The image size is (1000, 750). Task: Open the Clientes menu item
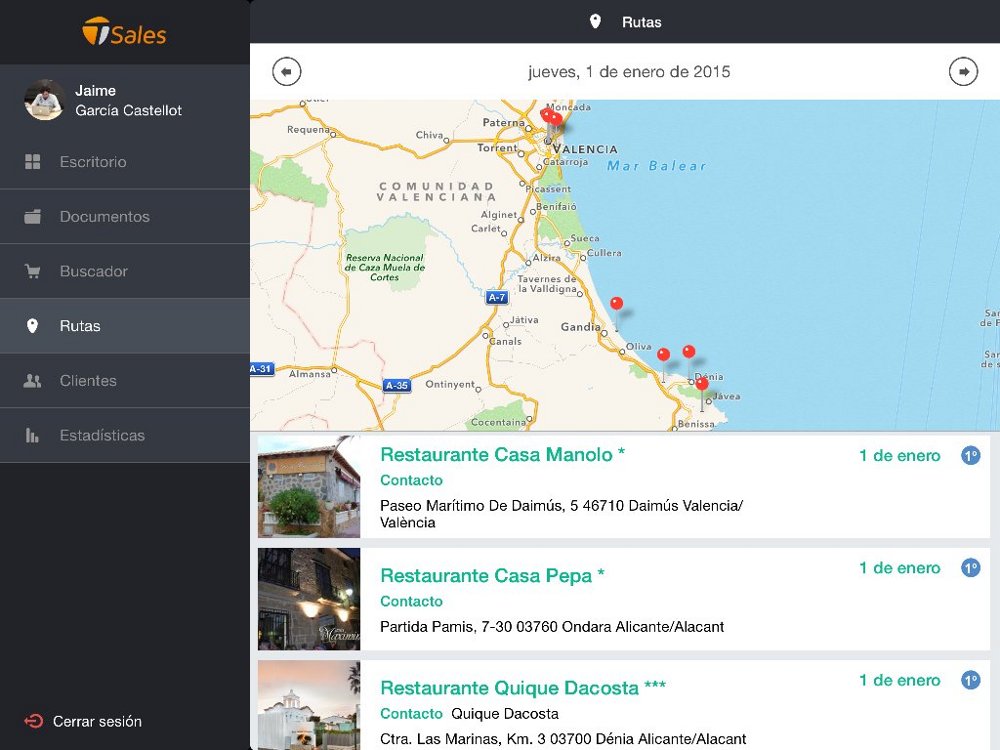125,381
